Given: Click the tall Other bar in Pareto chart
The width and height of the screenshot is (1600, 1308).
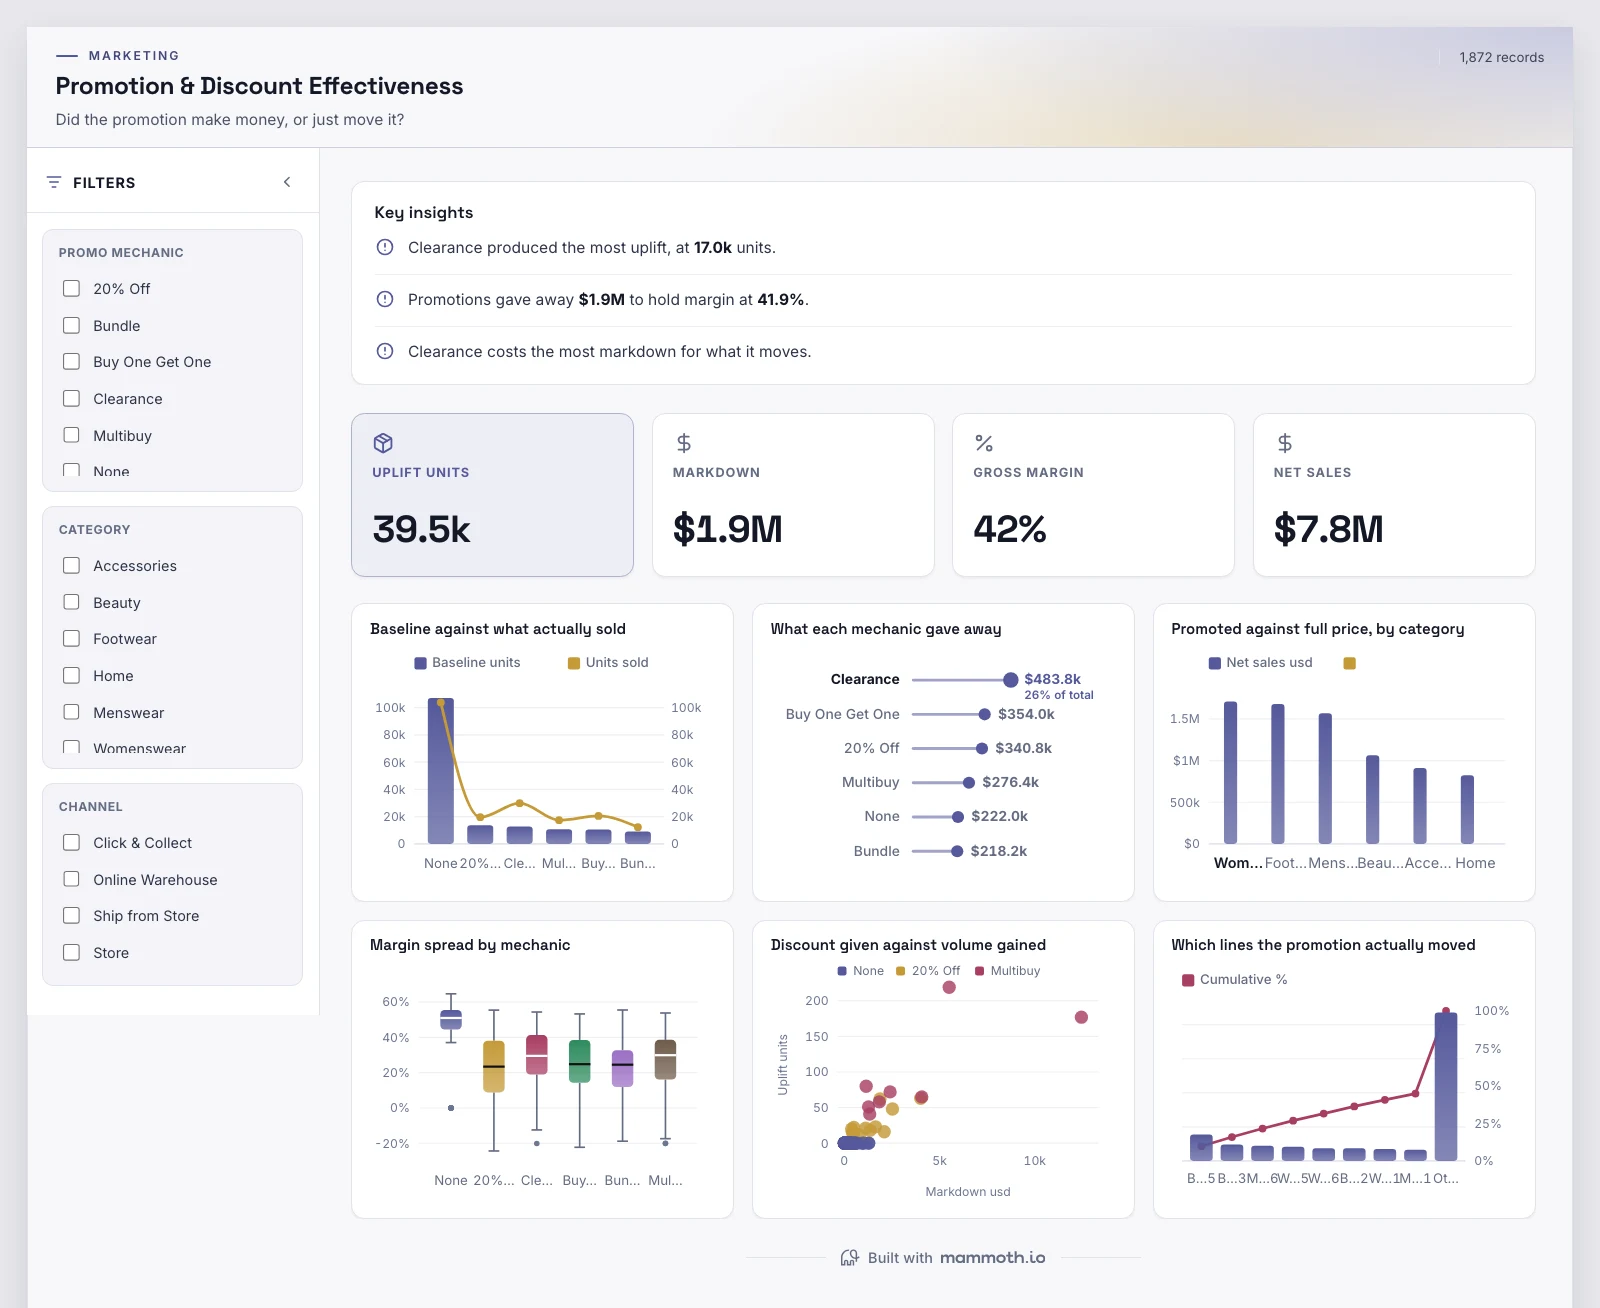Looking at the screenshot, I should [1446, 1086].
